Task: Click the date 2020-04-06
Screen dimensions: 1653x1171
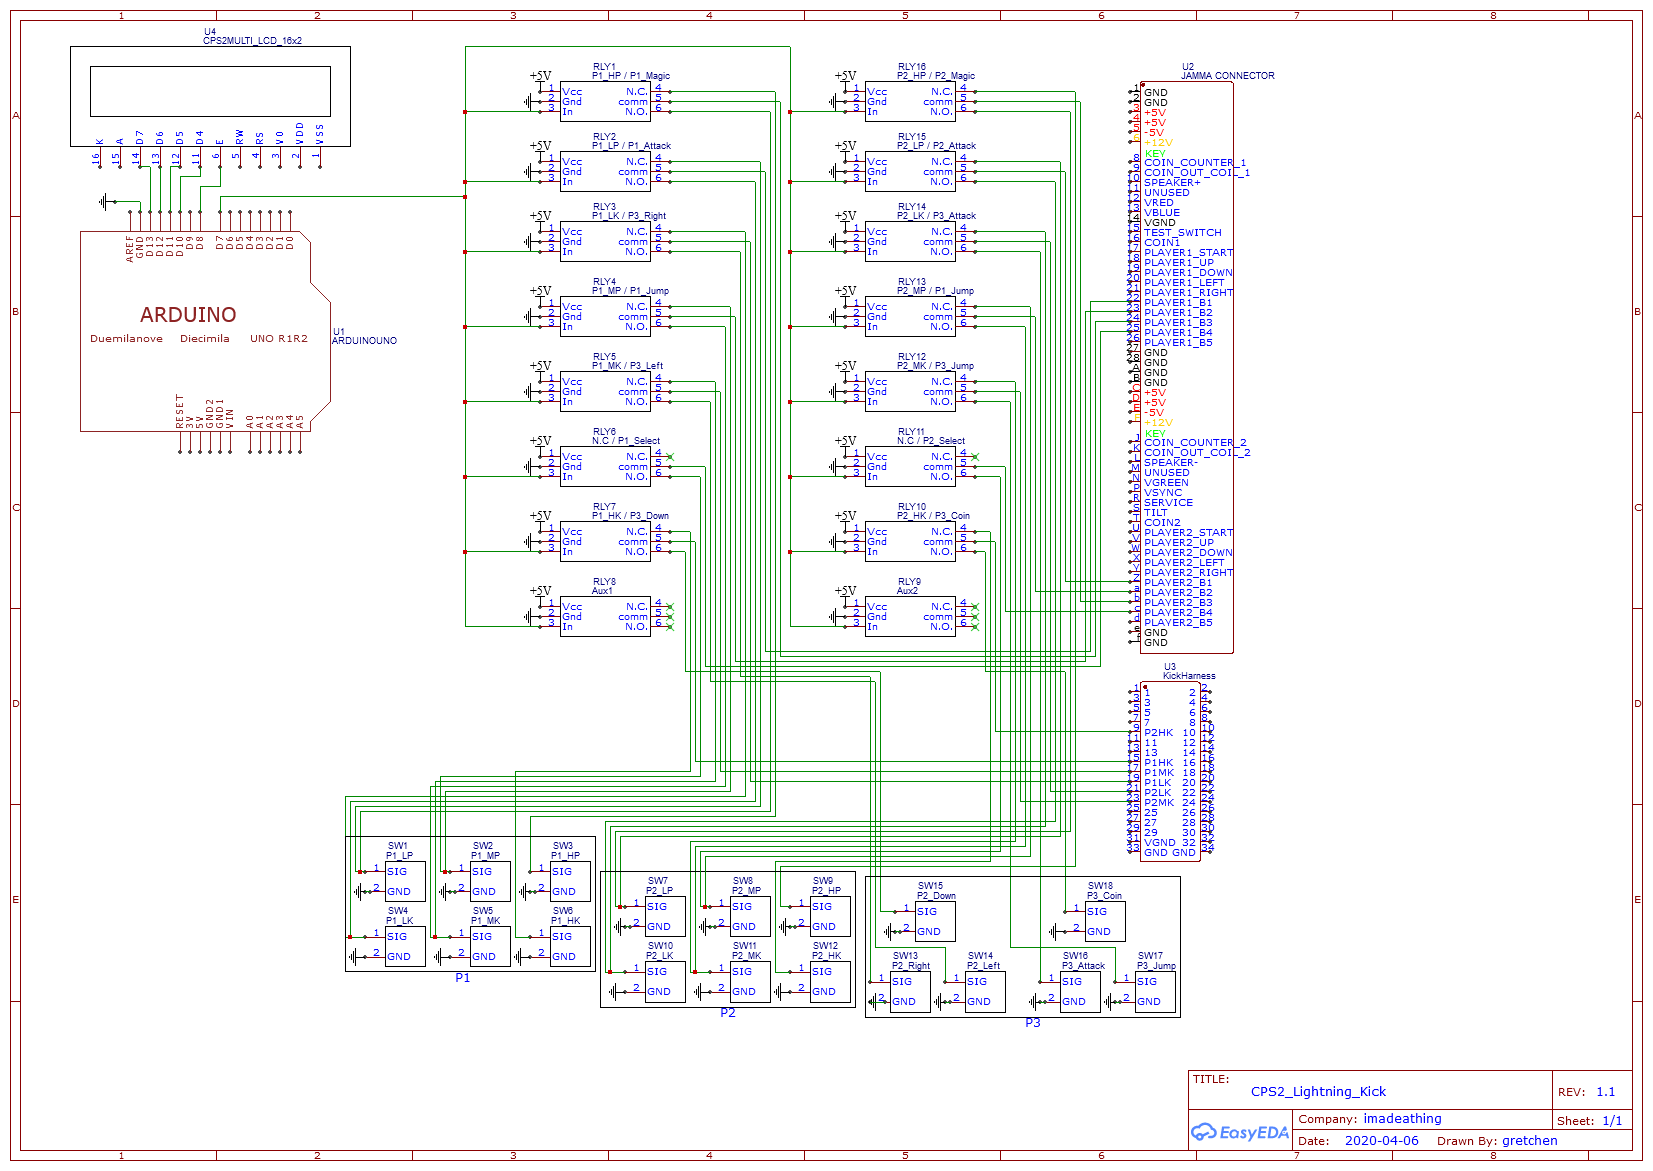Action: tap(1381, 1141)
